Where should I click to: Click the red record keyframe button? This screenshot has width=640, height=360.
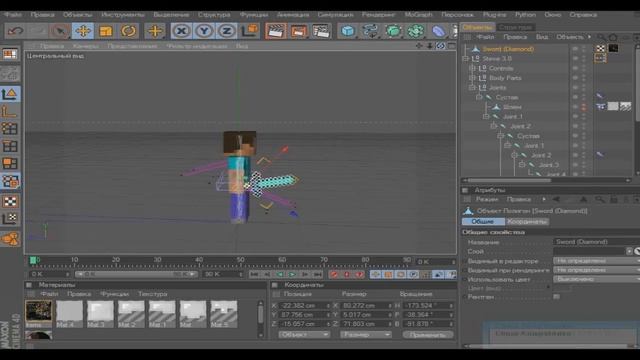tap(334, 274)
